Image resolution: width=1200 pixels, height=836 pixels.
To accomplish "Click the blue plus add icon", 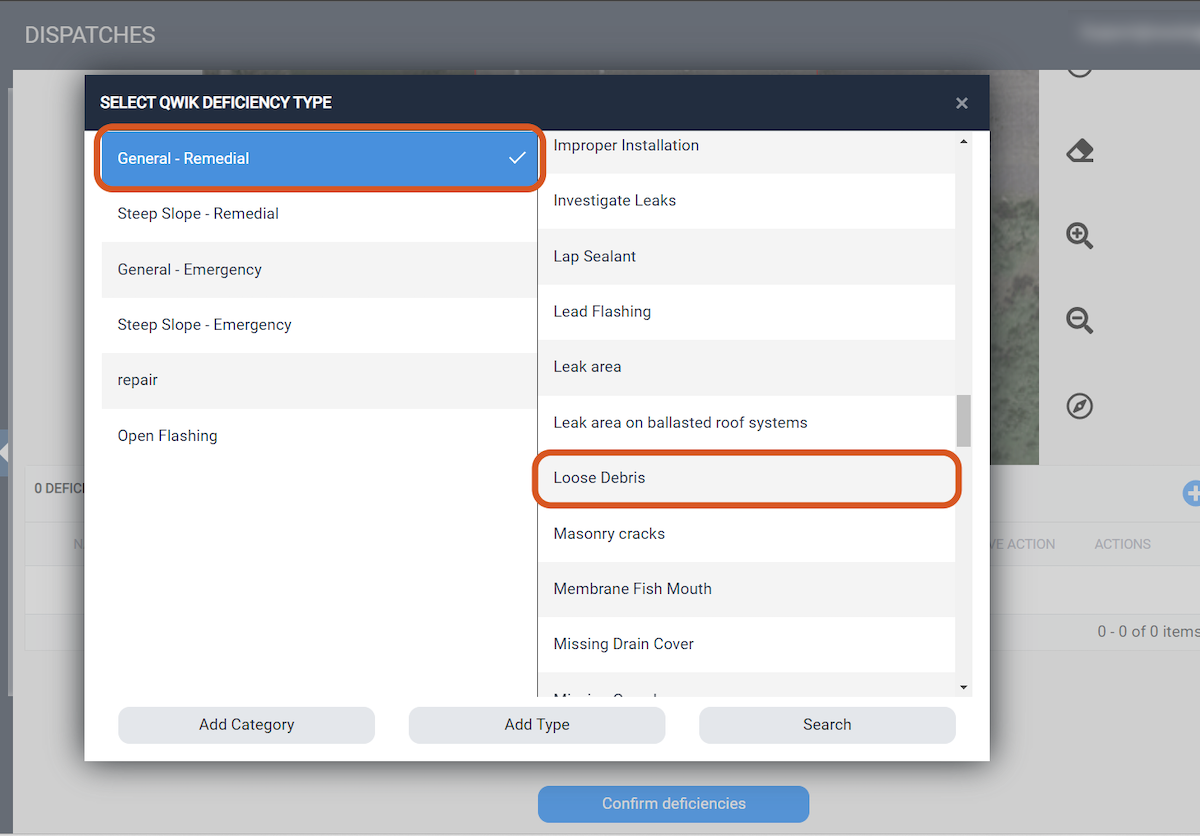I will pos(1191,492).
